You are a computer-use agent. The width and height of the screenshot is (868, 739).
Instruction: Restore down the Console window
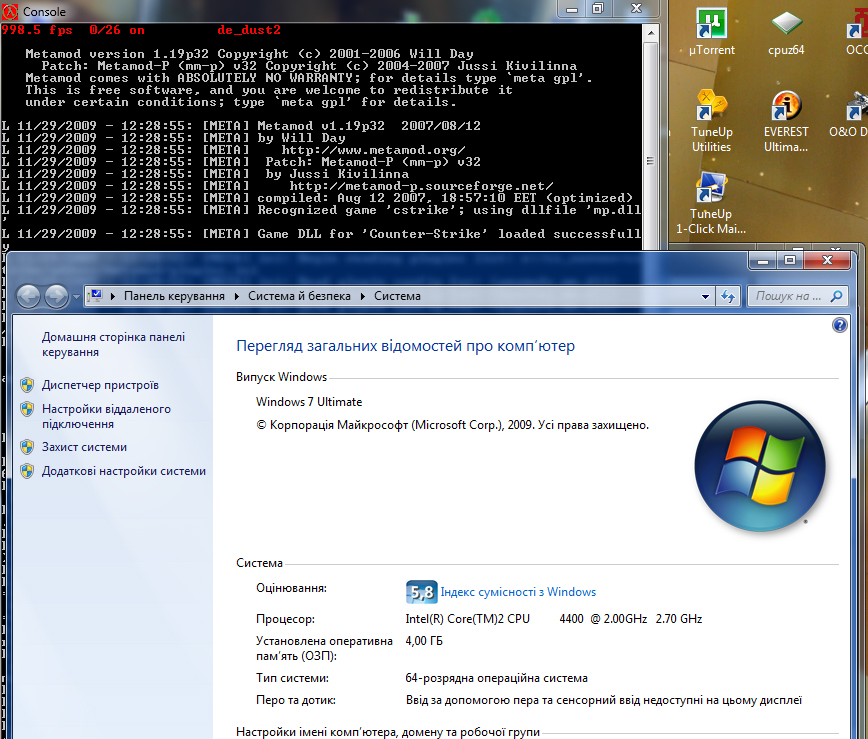tap(598, 9)
